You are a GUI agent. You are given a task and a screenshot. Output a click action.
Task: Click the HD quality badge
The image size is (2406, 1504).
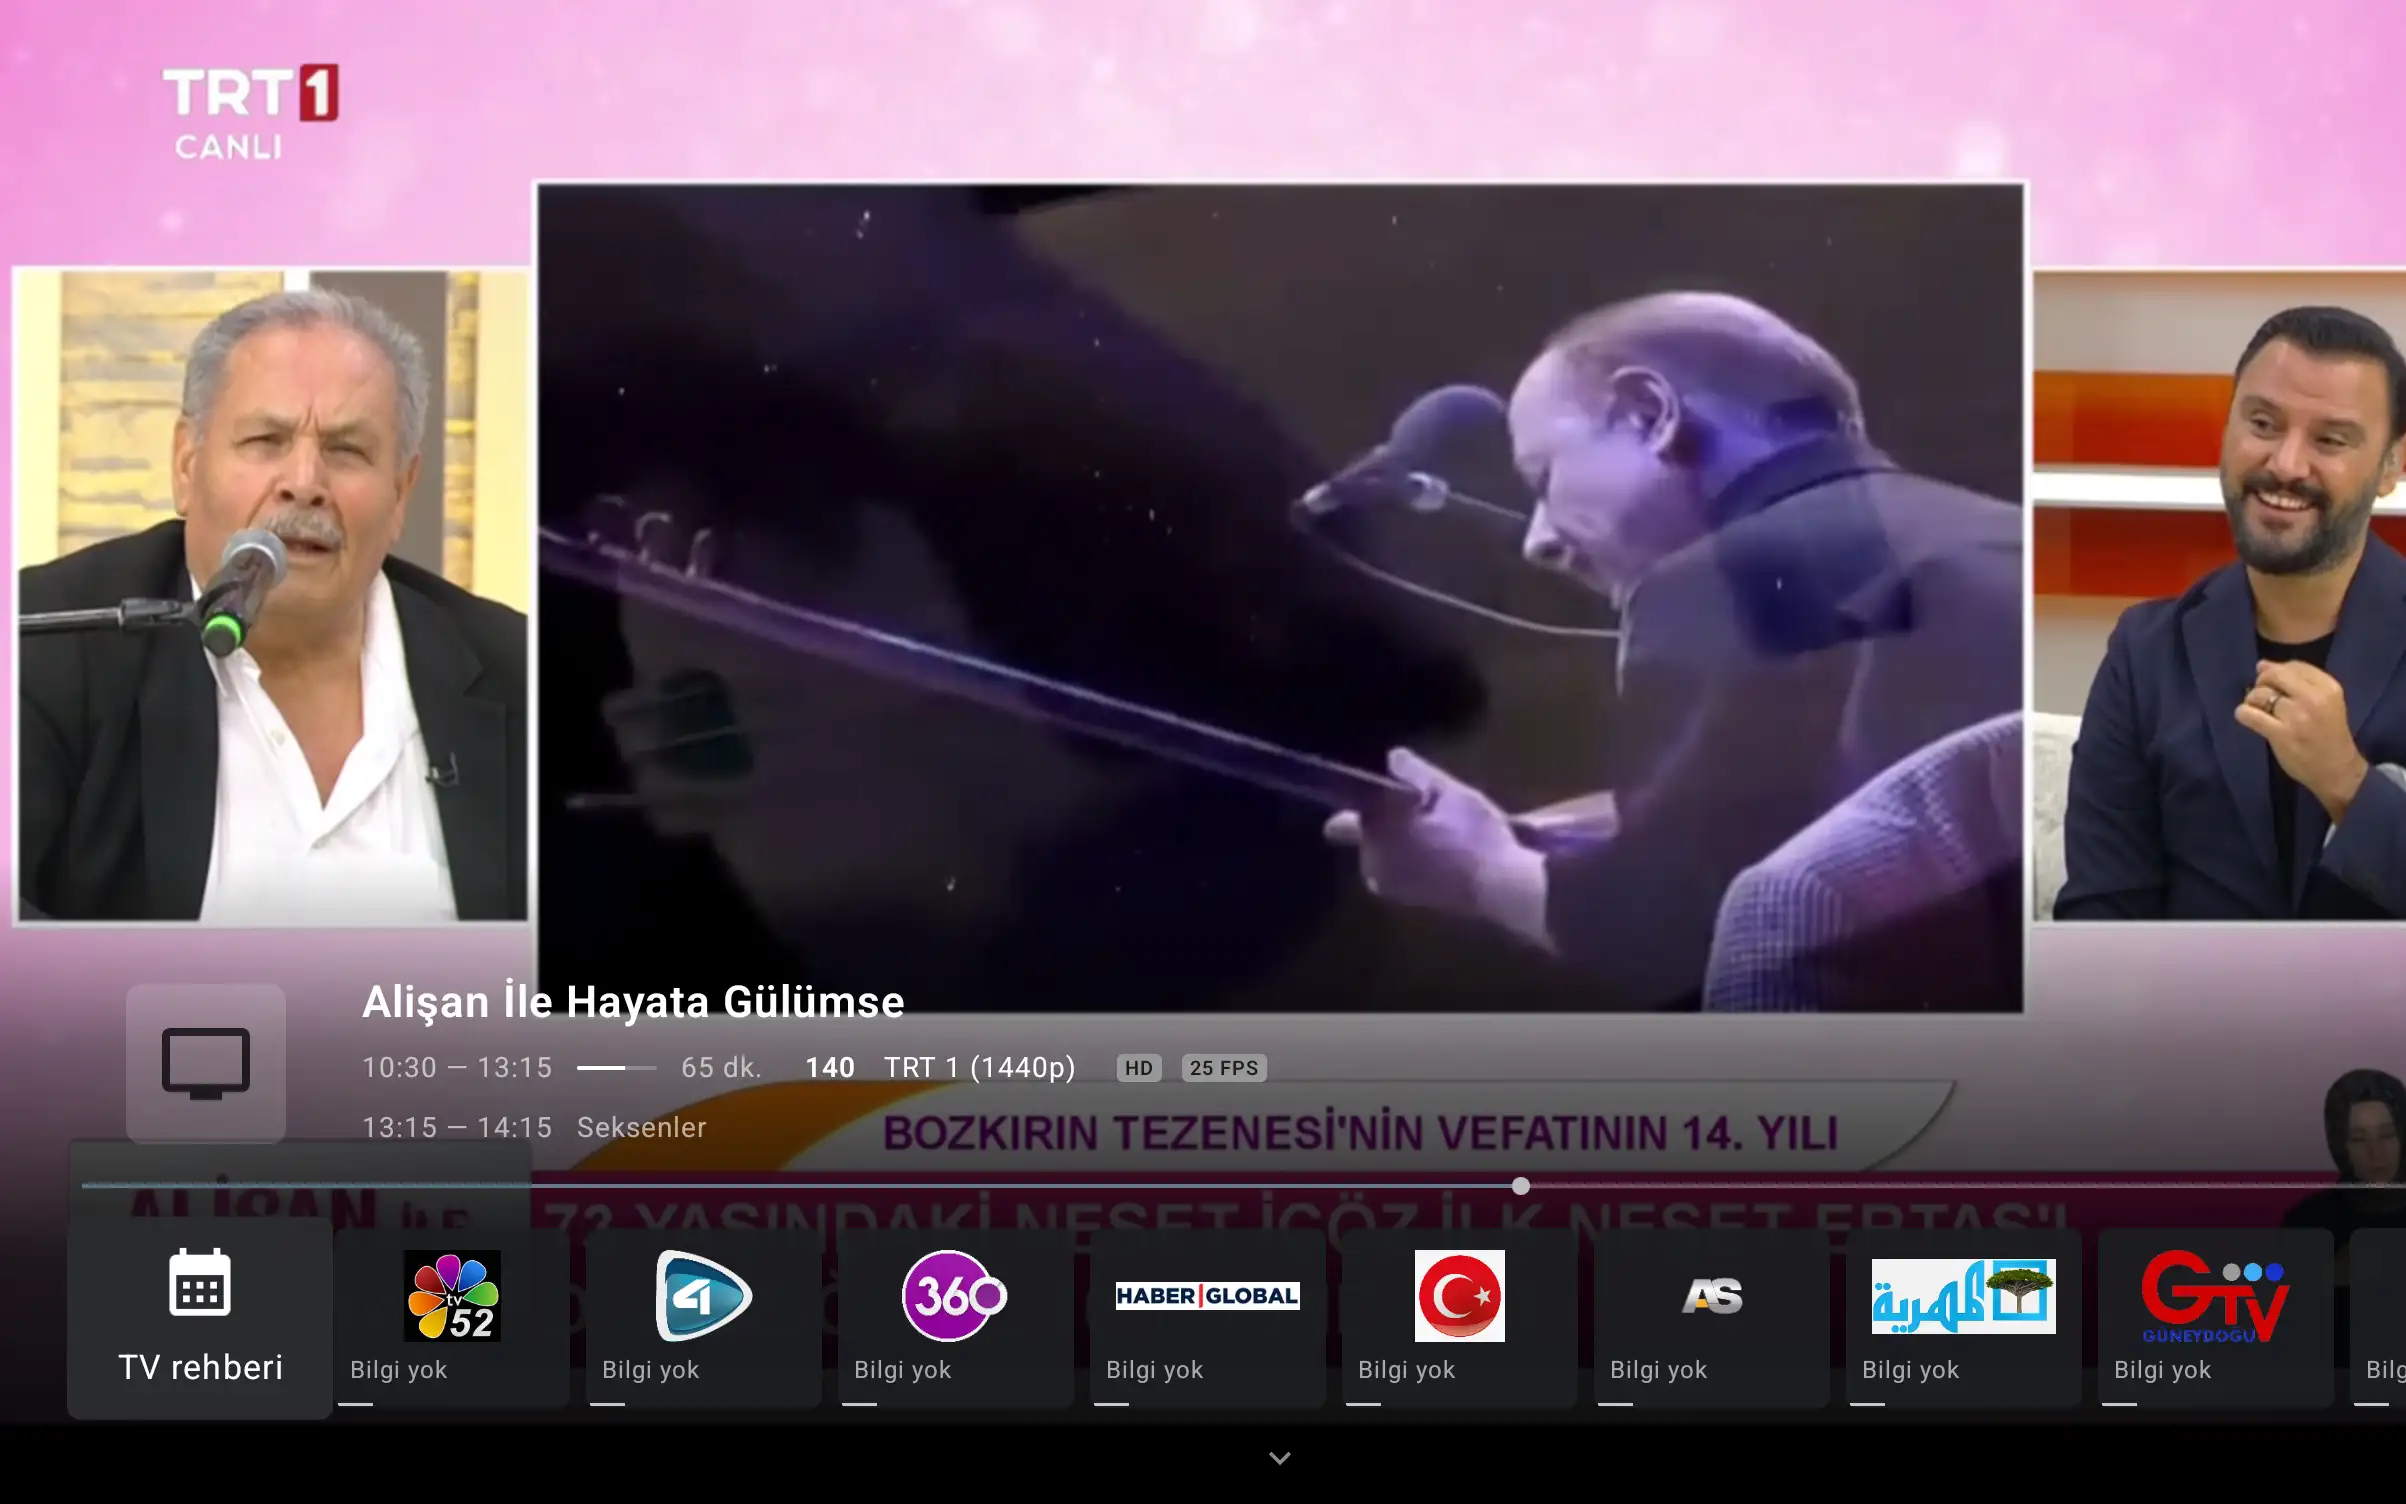tap(1139, 1068)
